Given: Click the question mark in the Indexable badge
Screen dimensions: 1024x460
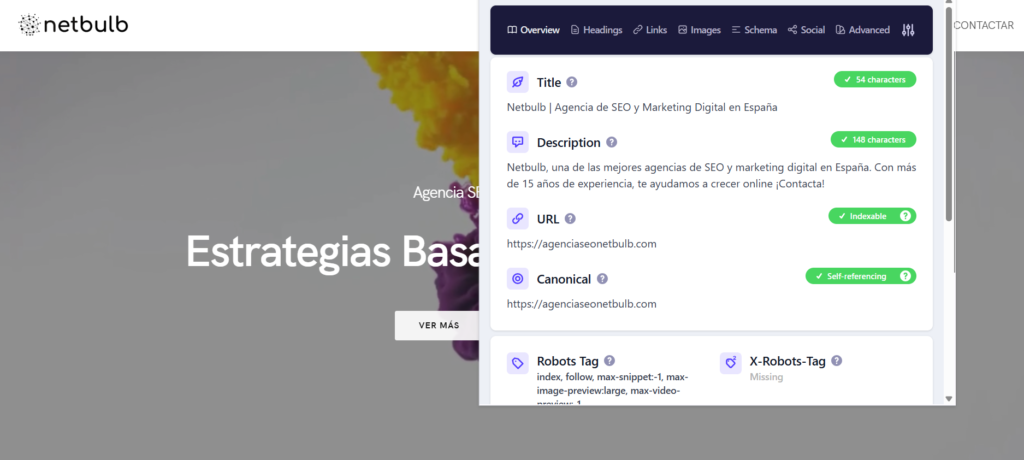Looking at the screenshot, I should 905,216.
